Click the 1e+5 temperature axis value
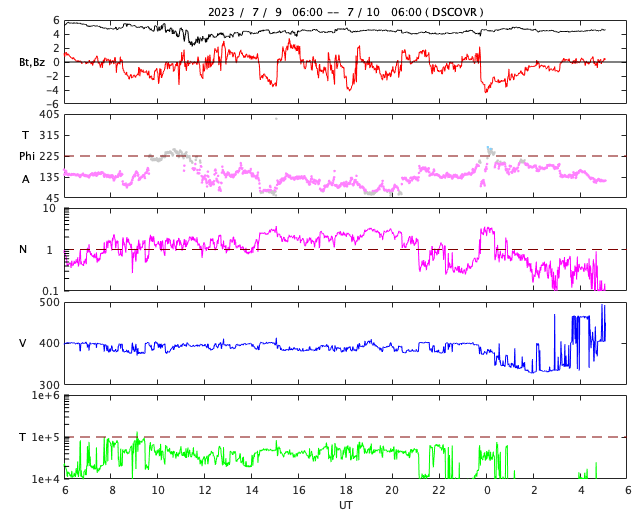Image resolution: width=640 pixels, height=512 pixels. pyautogui.click(x=46, y=437)
